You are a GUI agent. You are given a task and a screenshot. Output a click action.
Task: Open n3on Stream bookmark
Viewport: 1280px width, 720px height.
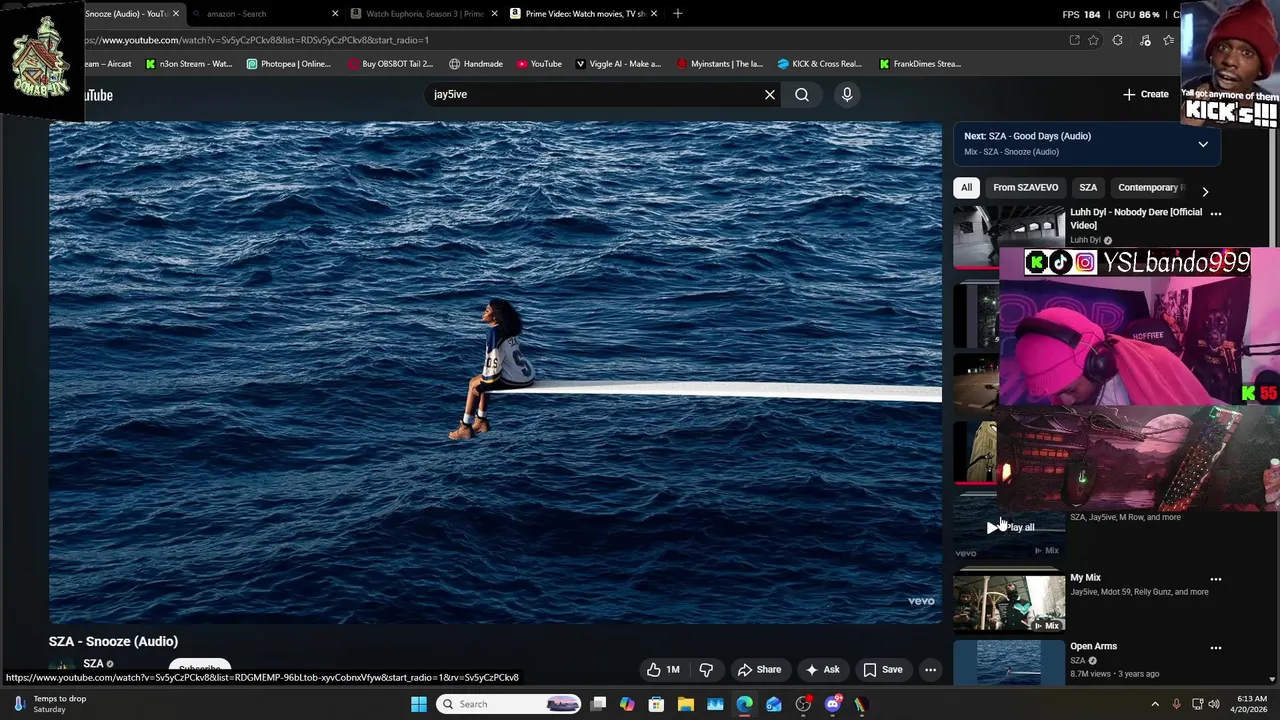[188, 64]
